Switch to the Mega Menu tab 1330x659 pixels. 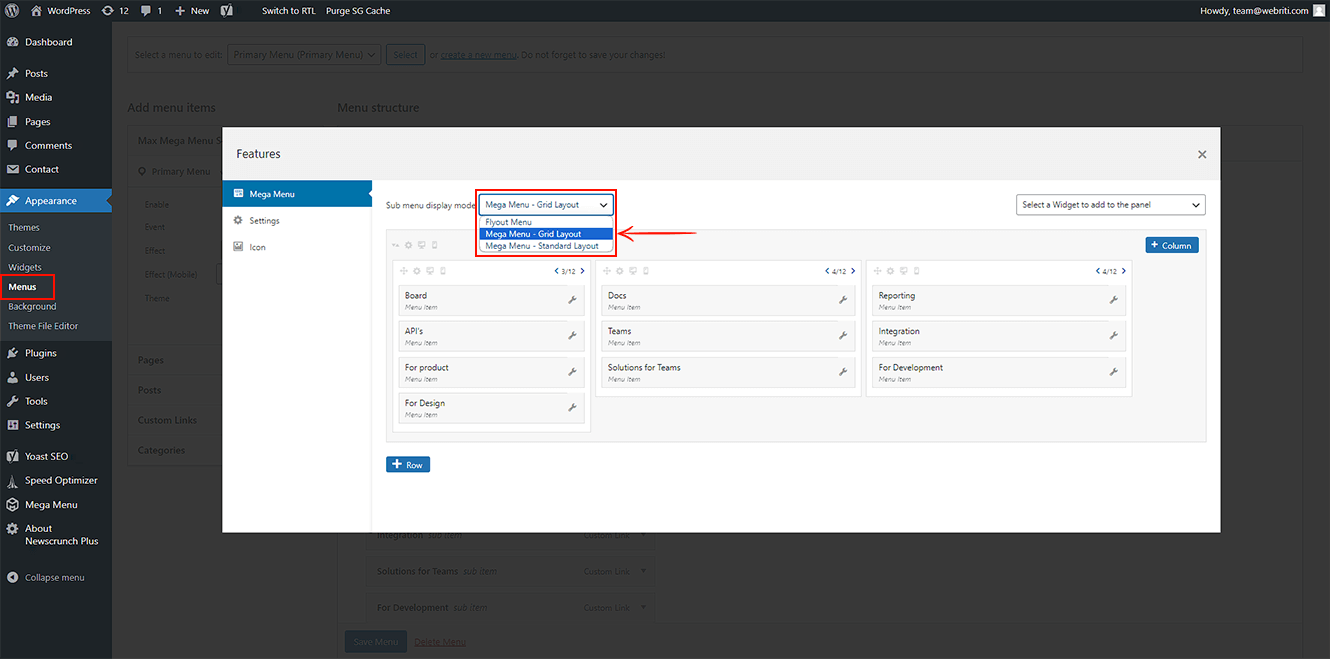pyautogui.click(x=297, y=194)
